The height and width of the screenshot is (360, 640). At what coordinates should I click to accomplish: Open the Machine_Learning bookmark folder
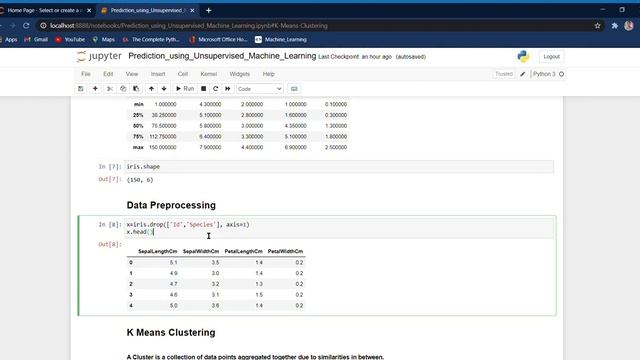281,40
